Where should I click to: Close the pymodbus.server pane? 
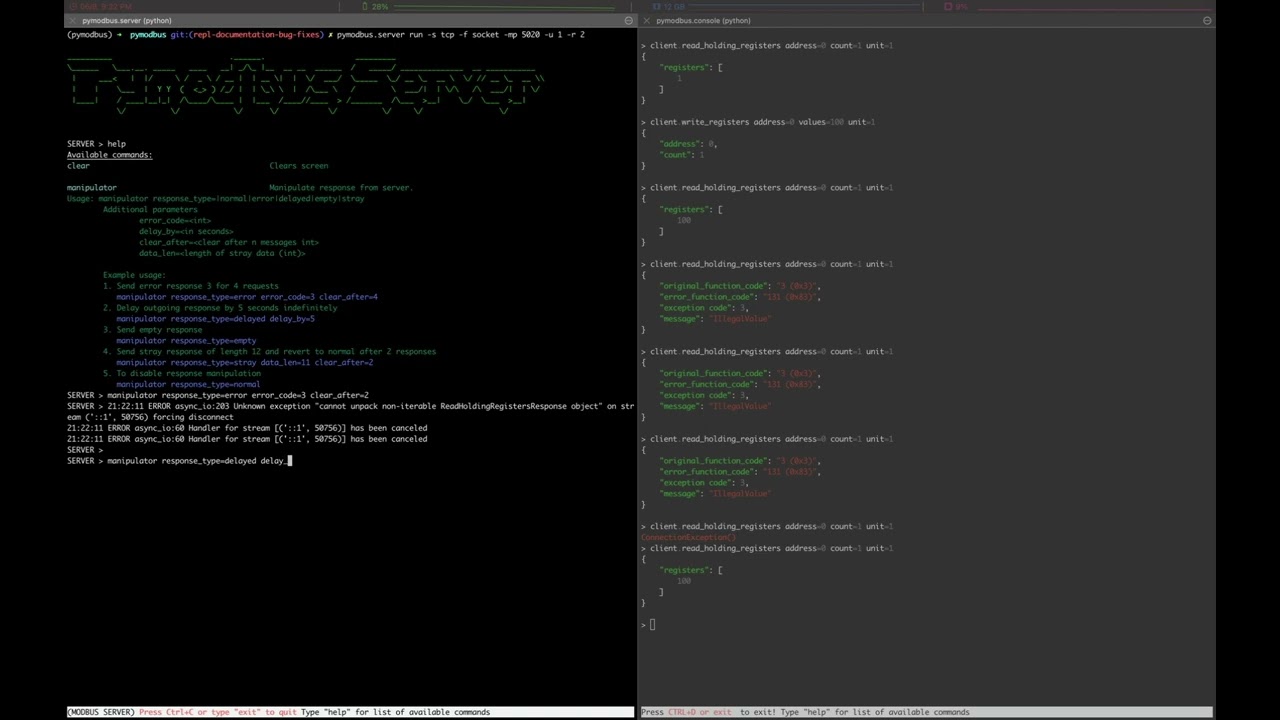tap(73, 20)
